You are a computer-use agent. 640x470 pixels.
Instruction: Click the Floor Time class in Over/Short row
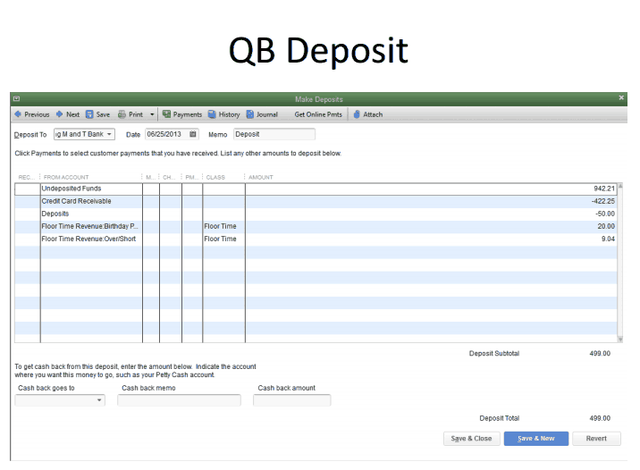pos(220,239)
